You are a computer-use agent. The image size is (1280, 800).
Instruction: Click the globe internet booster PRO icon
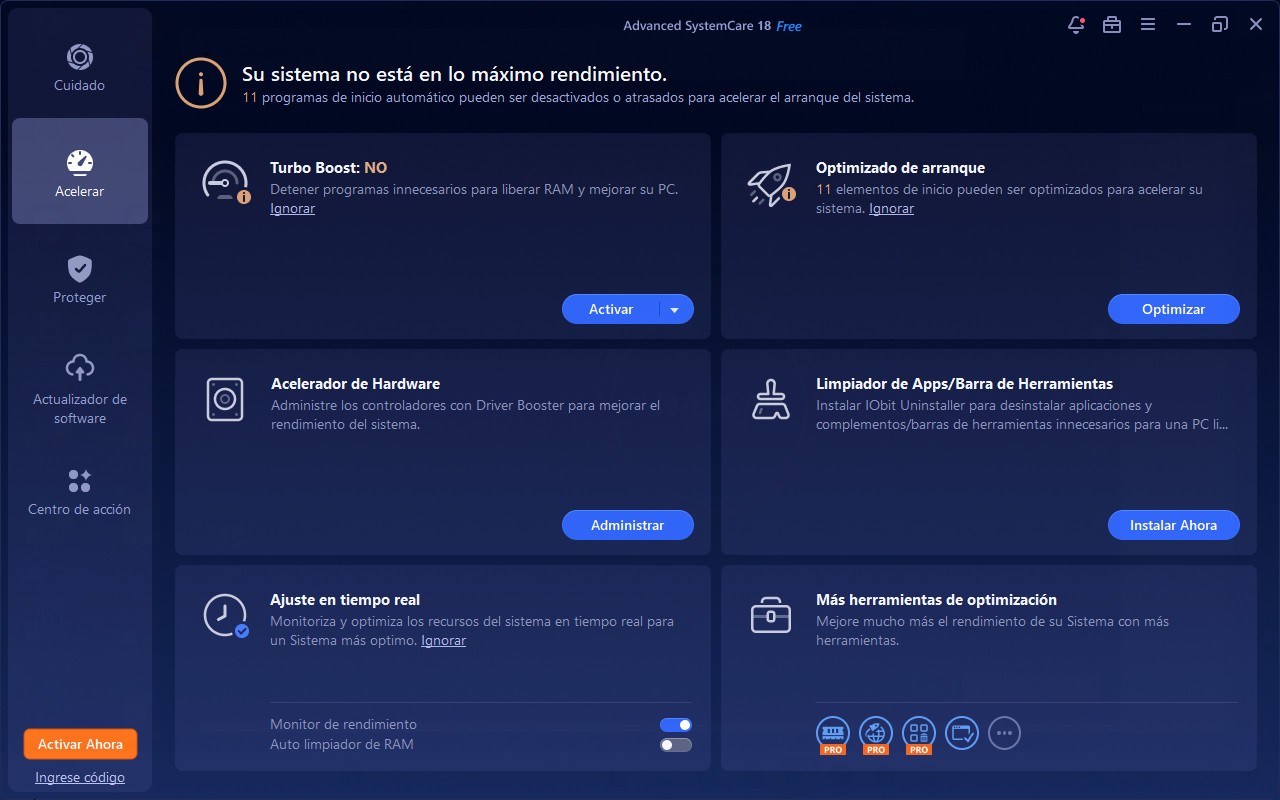click(876, 733)
